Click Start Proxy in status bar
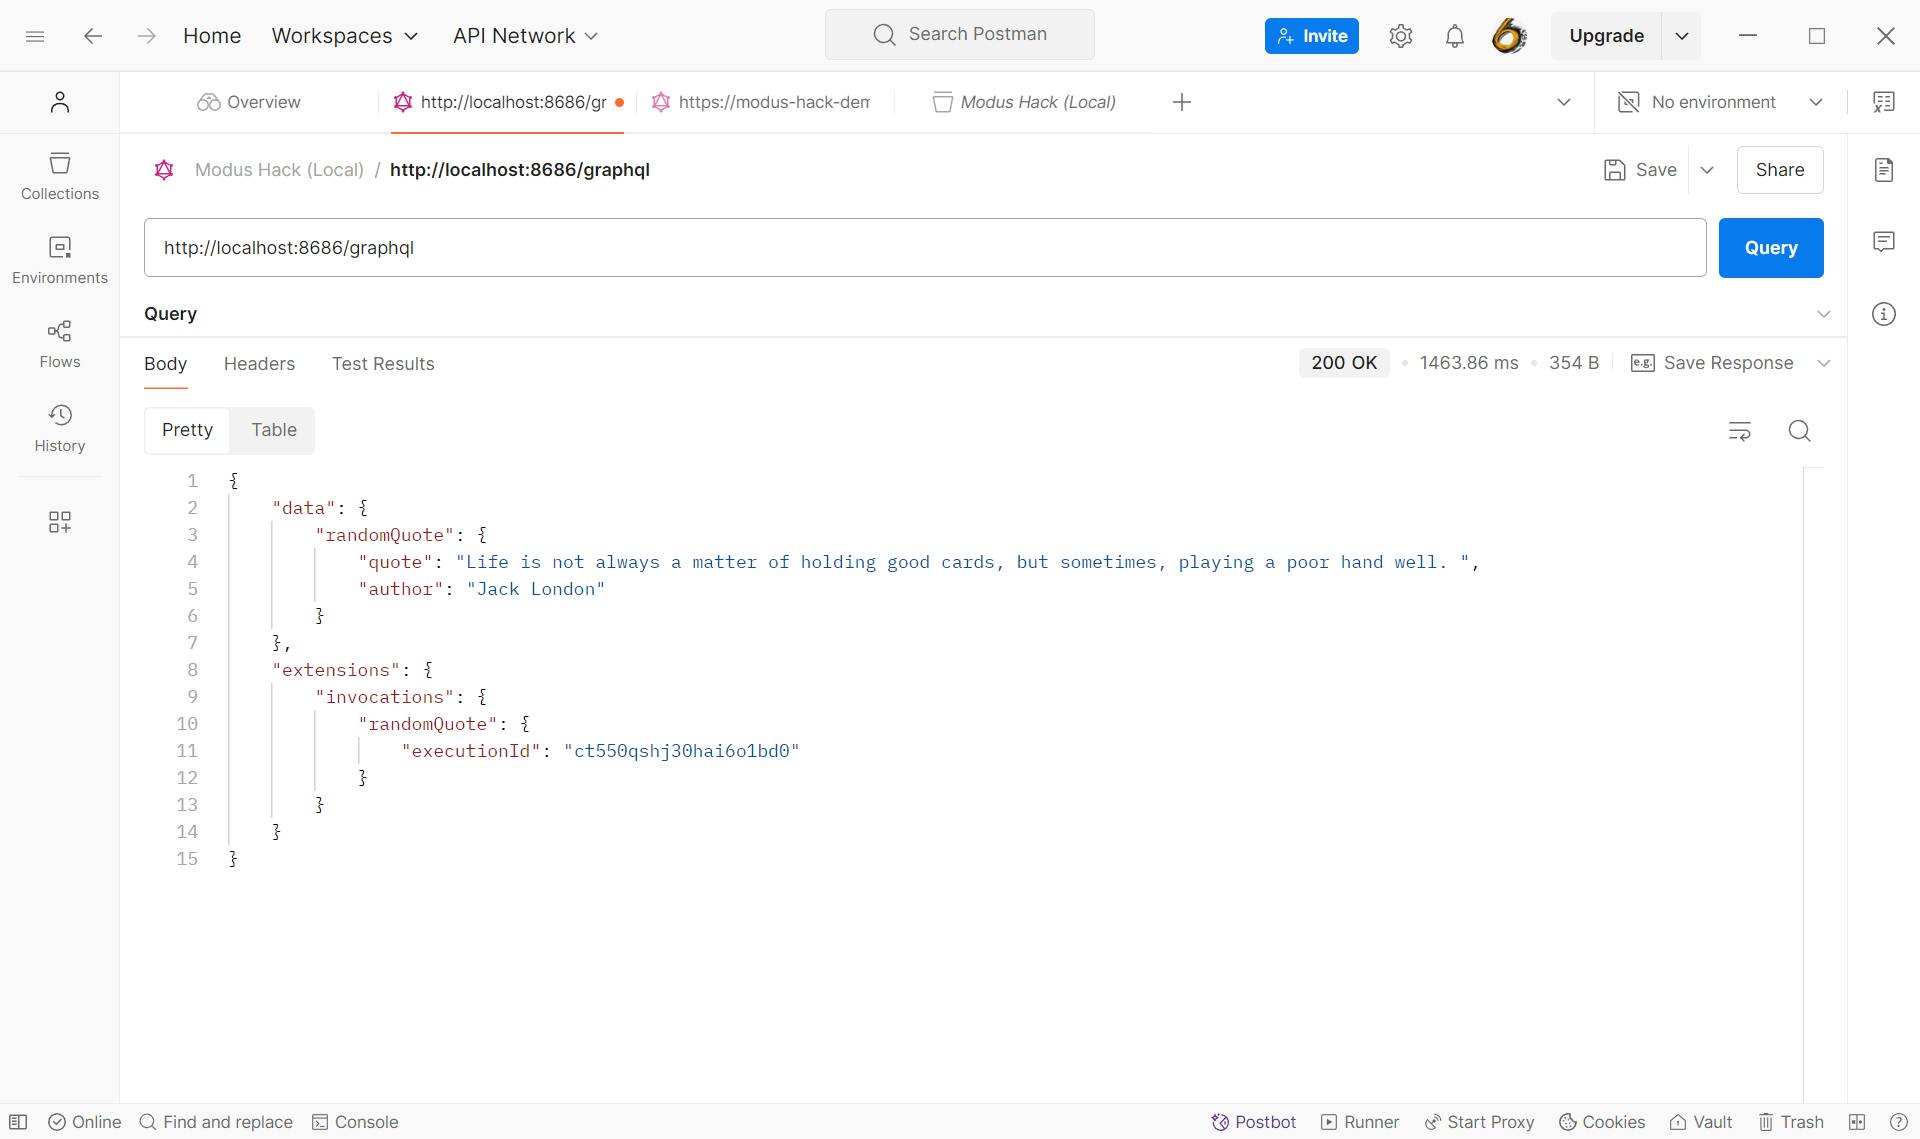The height and width of the screenshot is (1139, 1920). pos(1479,1122)
